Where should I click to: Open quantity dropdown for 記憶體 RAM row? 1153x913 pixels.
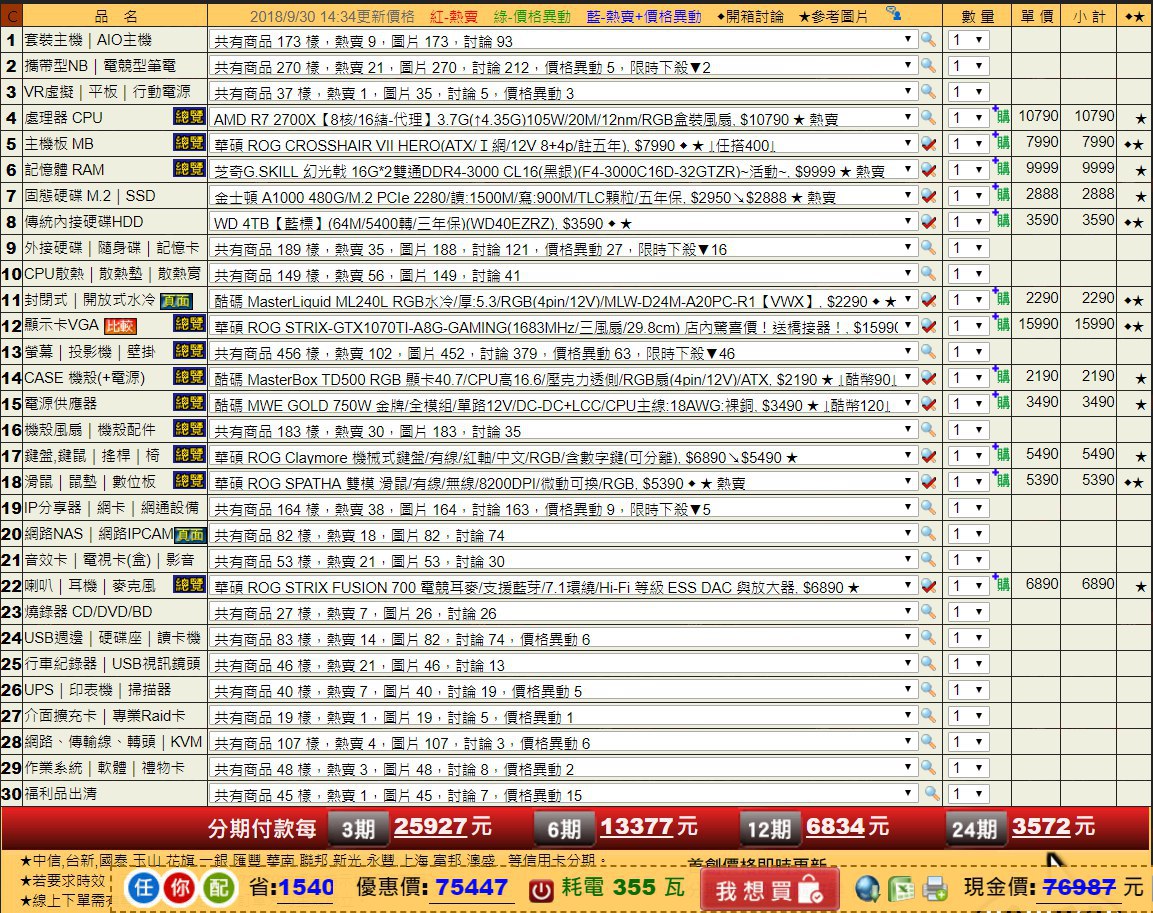coord(968,170)
